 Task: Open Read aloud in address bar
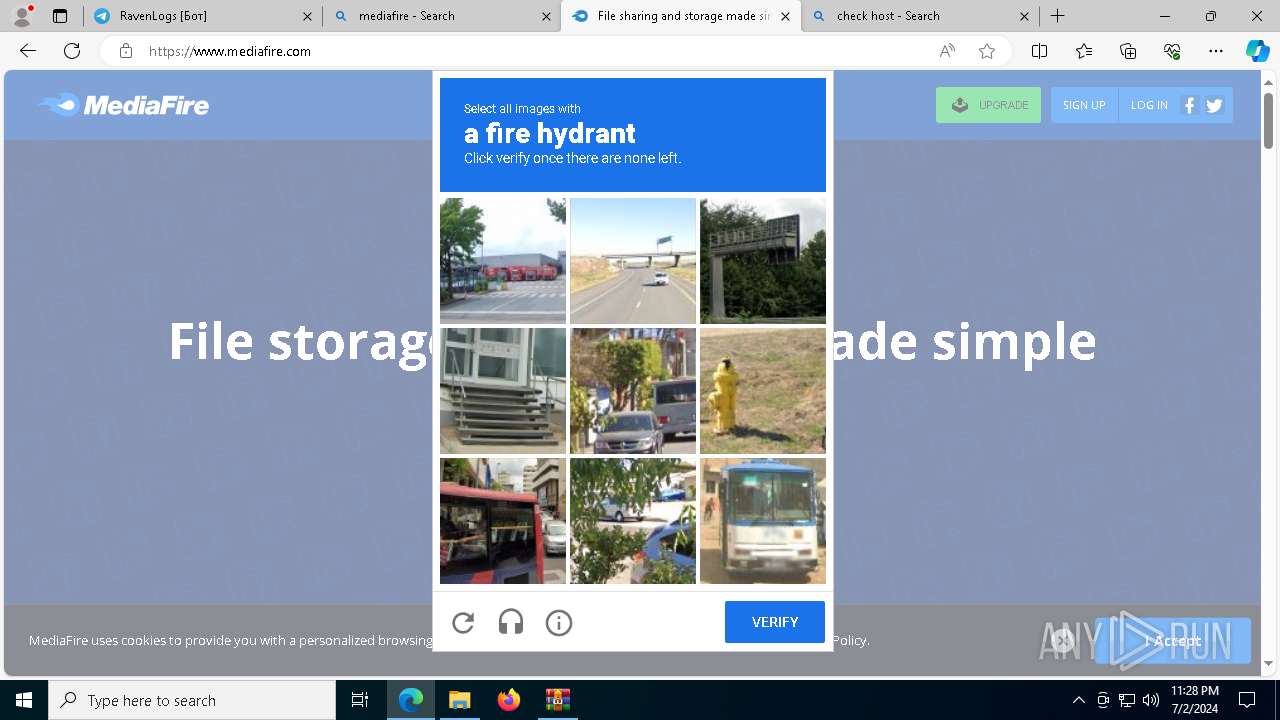[x=947, y=51]
